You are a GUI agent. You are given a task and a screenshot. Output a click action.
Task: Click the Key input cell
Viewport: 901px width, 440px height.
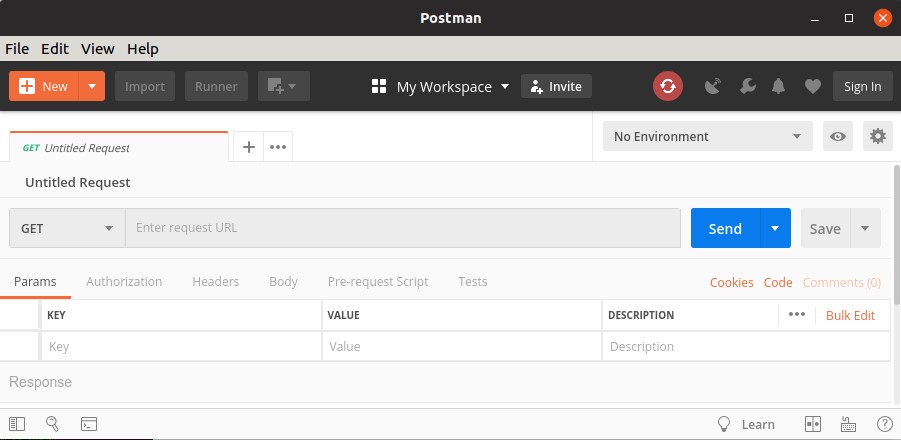pos(181,346)
